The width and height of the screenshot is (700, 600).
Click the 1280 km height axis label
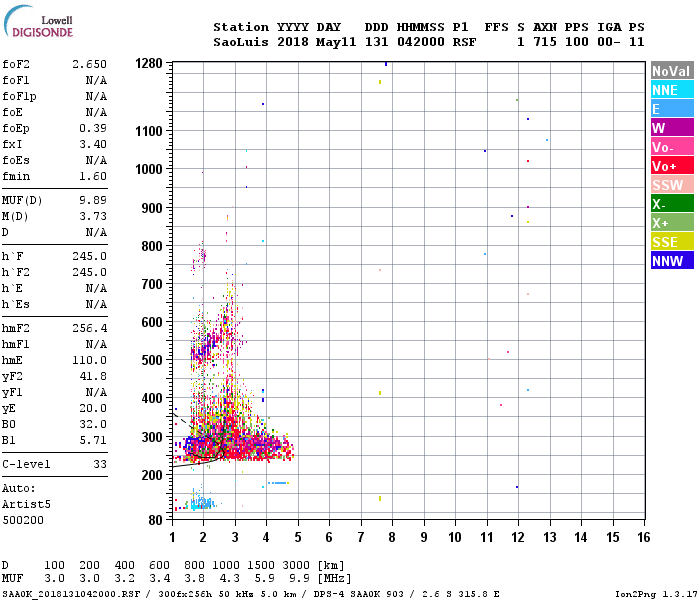pyautogui.click(x=149, y=63)
